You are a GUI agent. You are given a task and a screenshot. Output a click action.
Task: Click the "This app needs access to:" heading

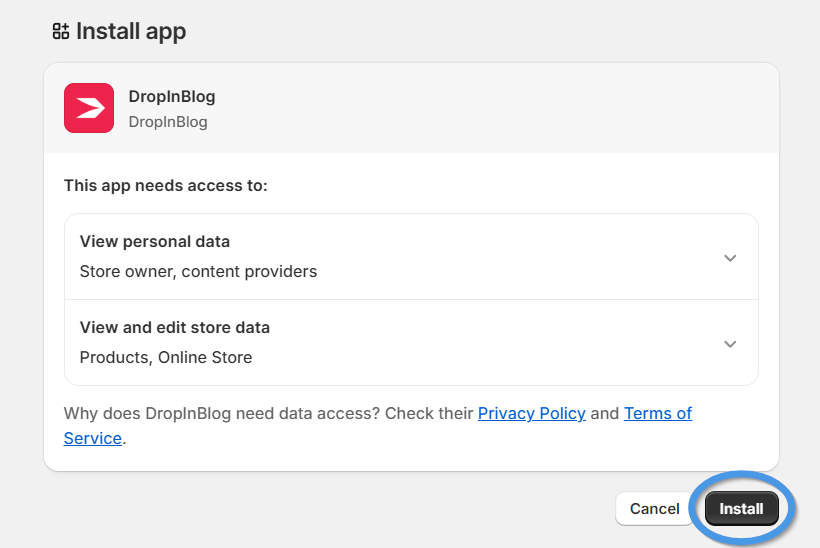point(165,186)
